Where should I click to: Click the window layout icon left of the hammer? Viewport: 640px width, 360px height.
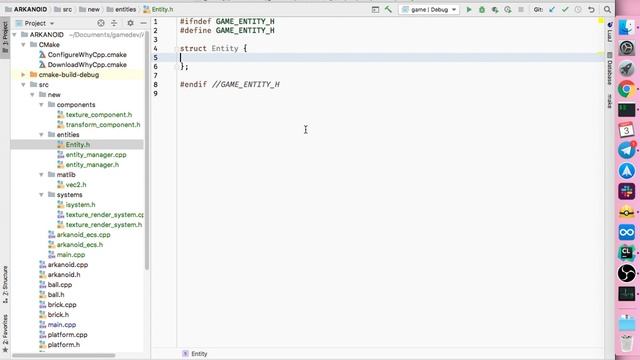point(376,9)
